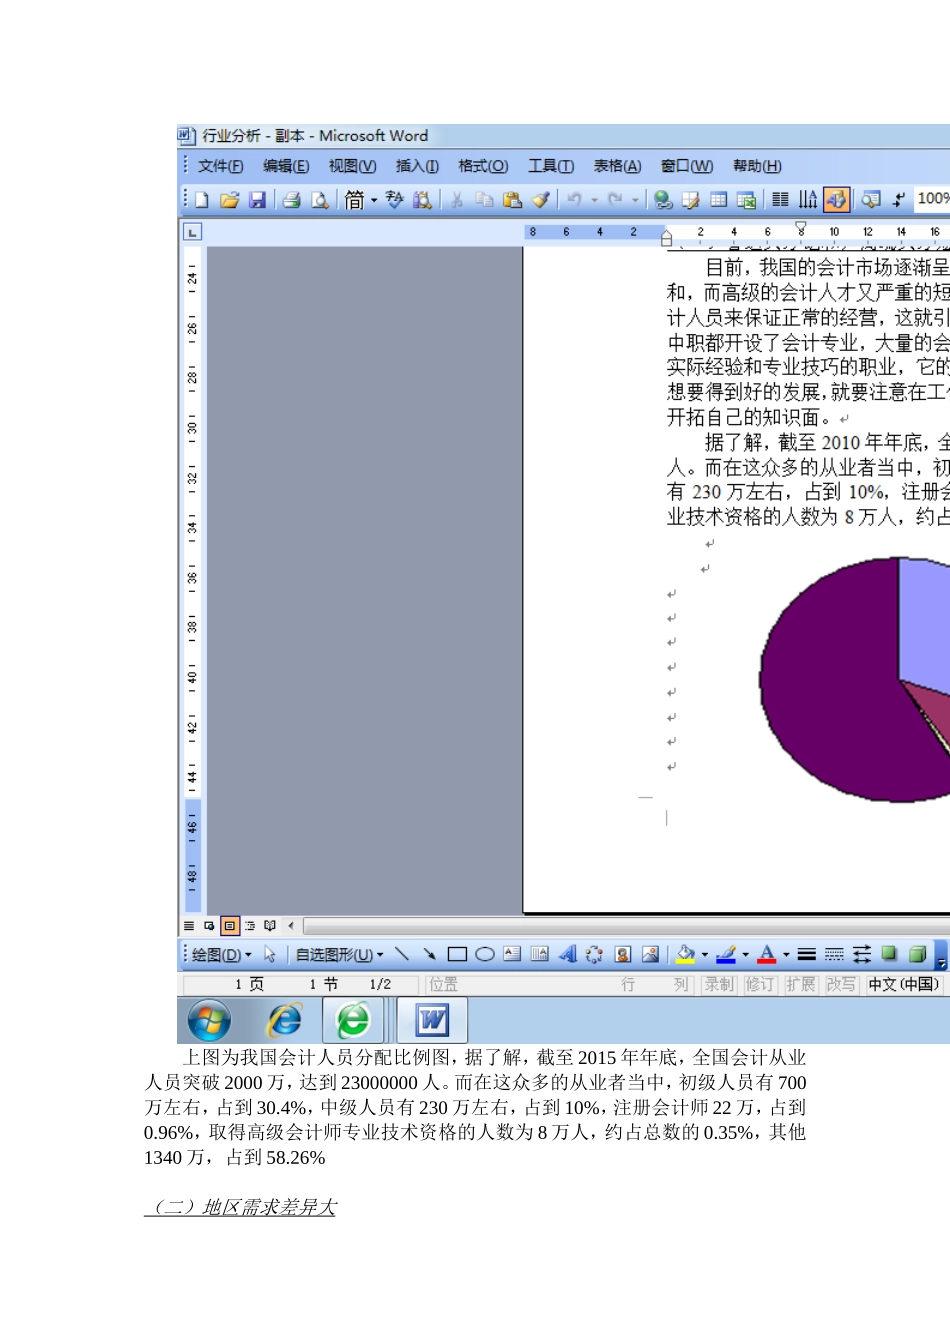Viewport: 950px width, 1344px height.
Task: Expand Font Color dropdown arrow
Action: (x=786, y=955)
